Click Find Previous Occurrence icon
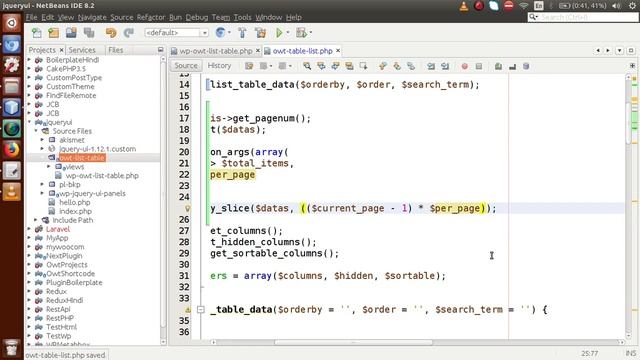640x360 pixels. pos(321,66)
